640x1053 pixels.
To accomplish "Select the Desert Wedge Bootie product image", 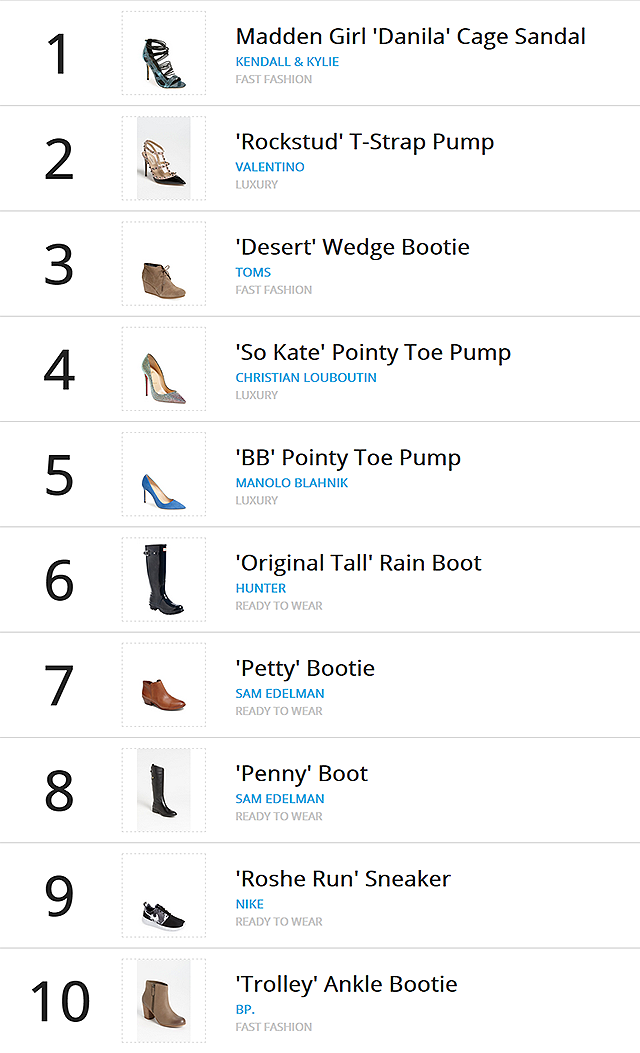I will pos(164,264).
